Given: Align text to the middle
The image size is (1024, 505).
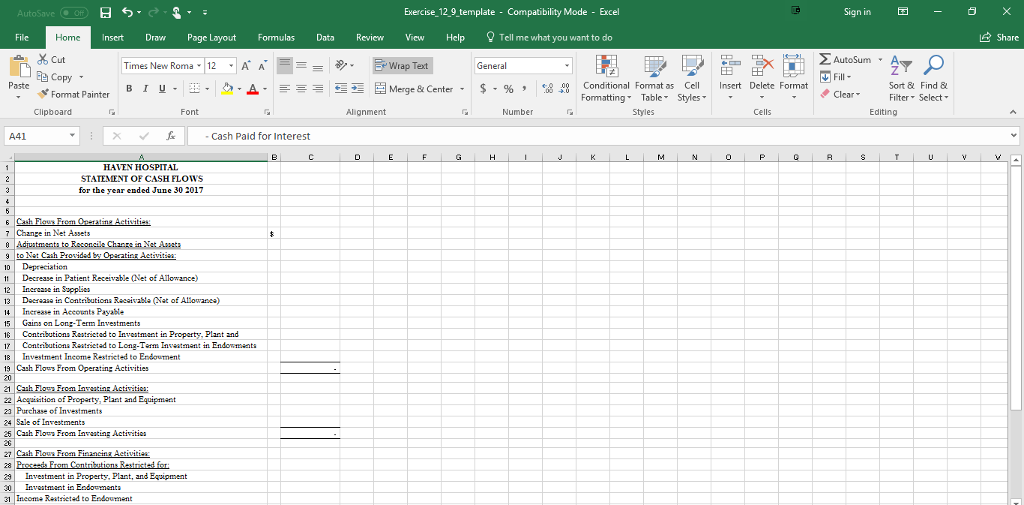Looking at the screenshot, I should click(x=299, y=65).
